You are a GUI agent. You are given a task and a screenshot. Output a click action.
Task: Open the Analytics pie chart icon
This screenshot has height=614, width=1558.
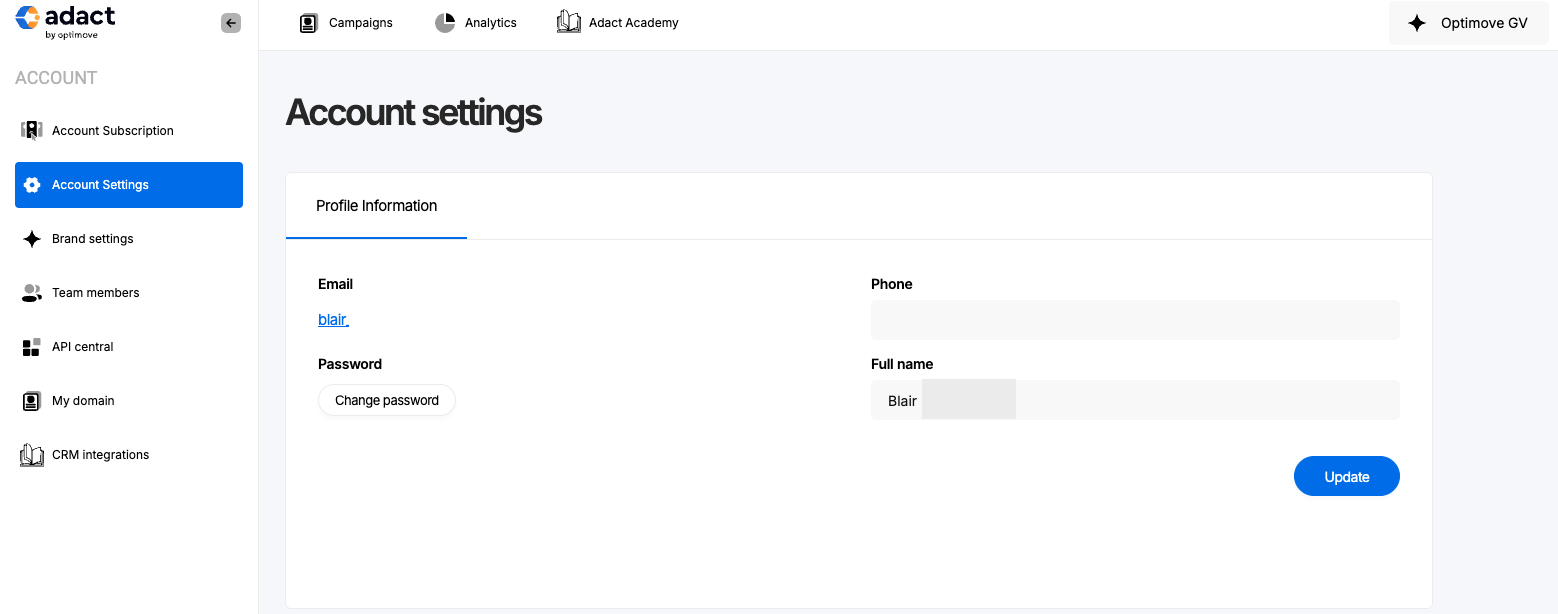point(443,22)
